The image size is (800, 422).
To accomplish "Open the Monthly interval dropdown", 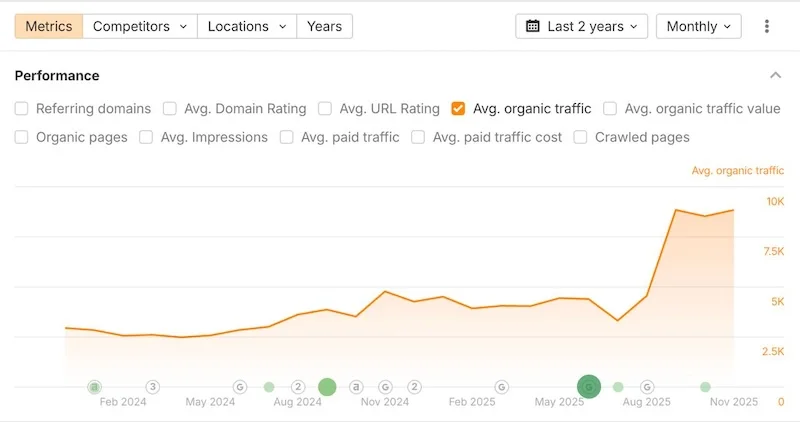I will 698,26.
